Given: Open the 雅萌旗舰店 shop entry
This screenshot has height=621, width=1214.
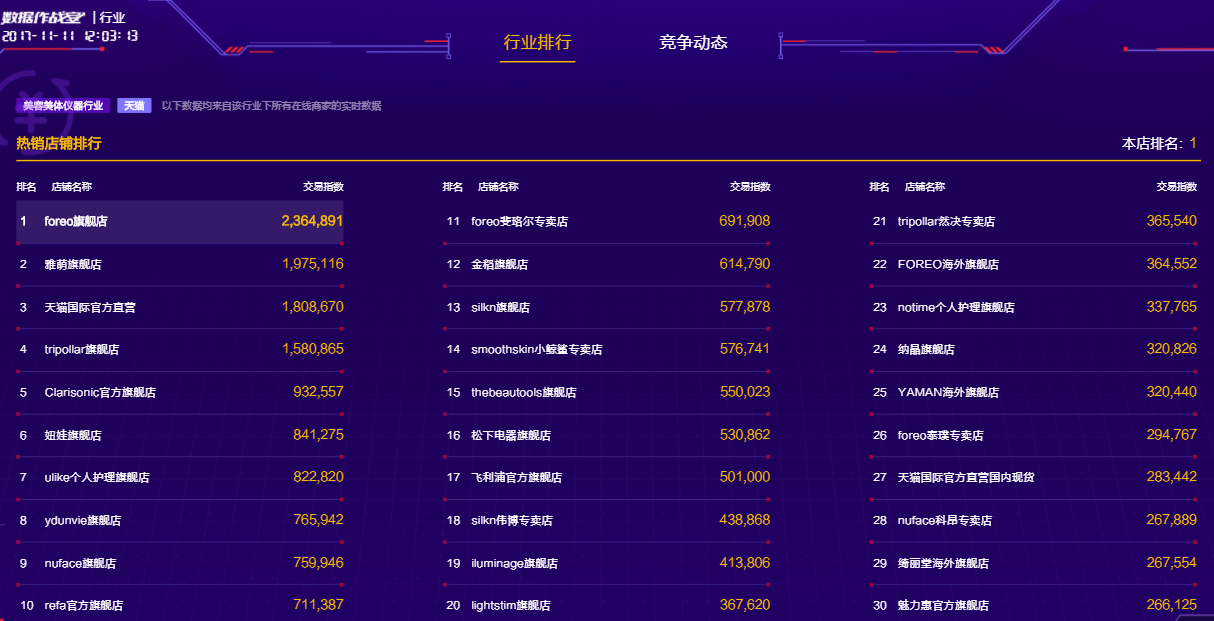Looking at the screenshot, I should pos(73,265).
